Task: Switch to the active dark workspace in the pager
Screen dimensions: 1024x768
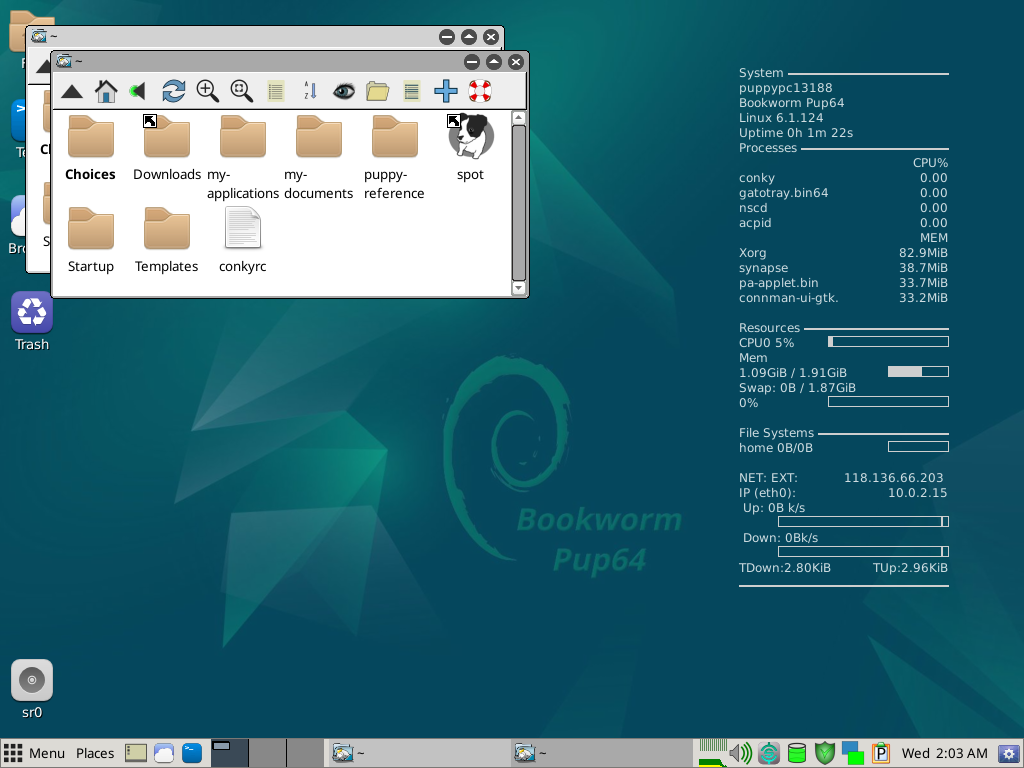Action: point(229,753)
